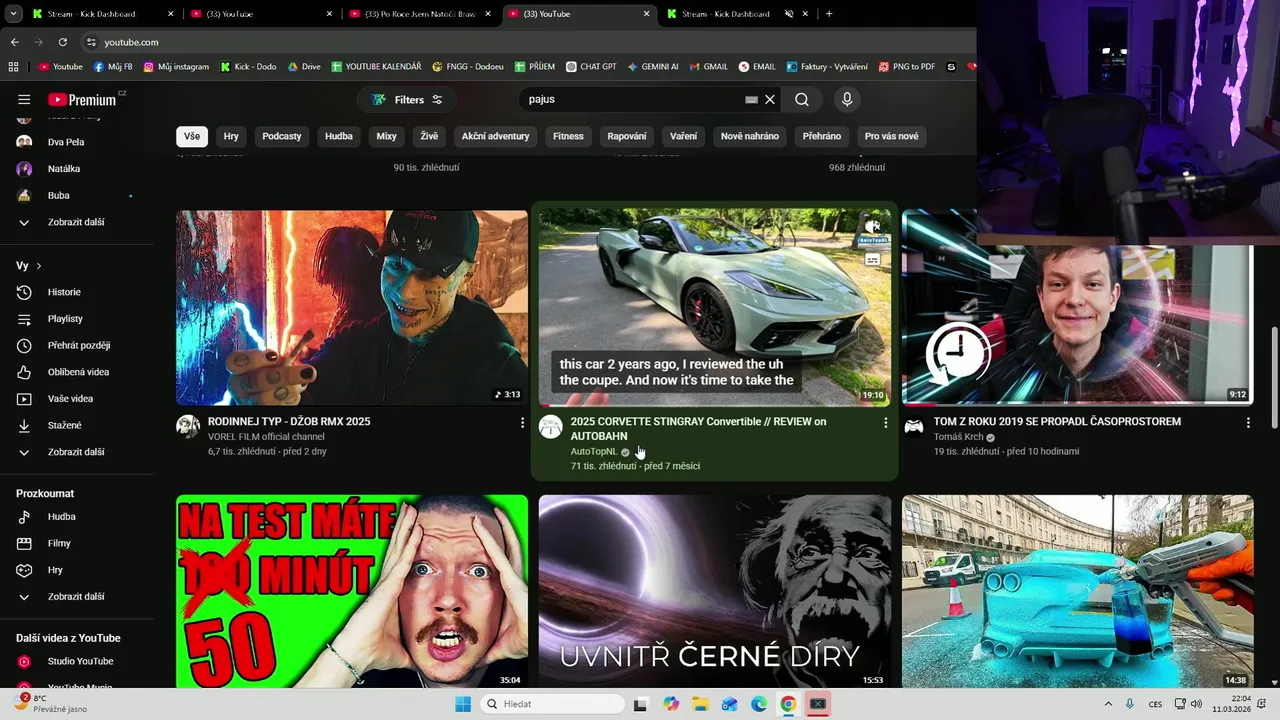The height and width of the screenshot is (720, 1280).
Task: Open more options for RODINNEJ TYP video
Action: pyautogui.click(x=522, y=423)
